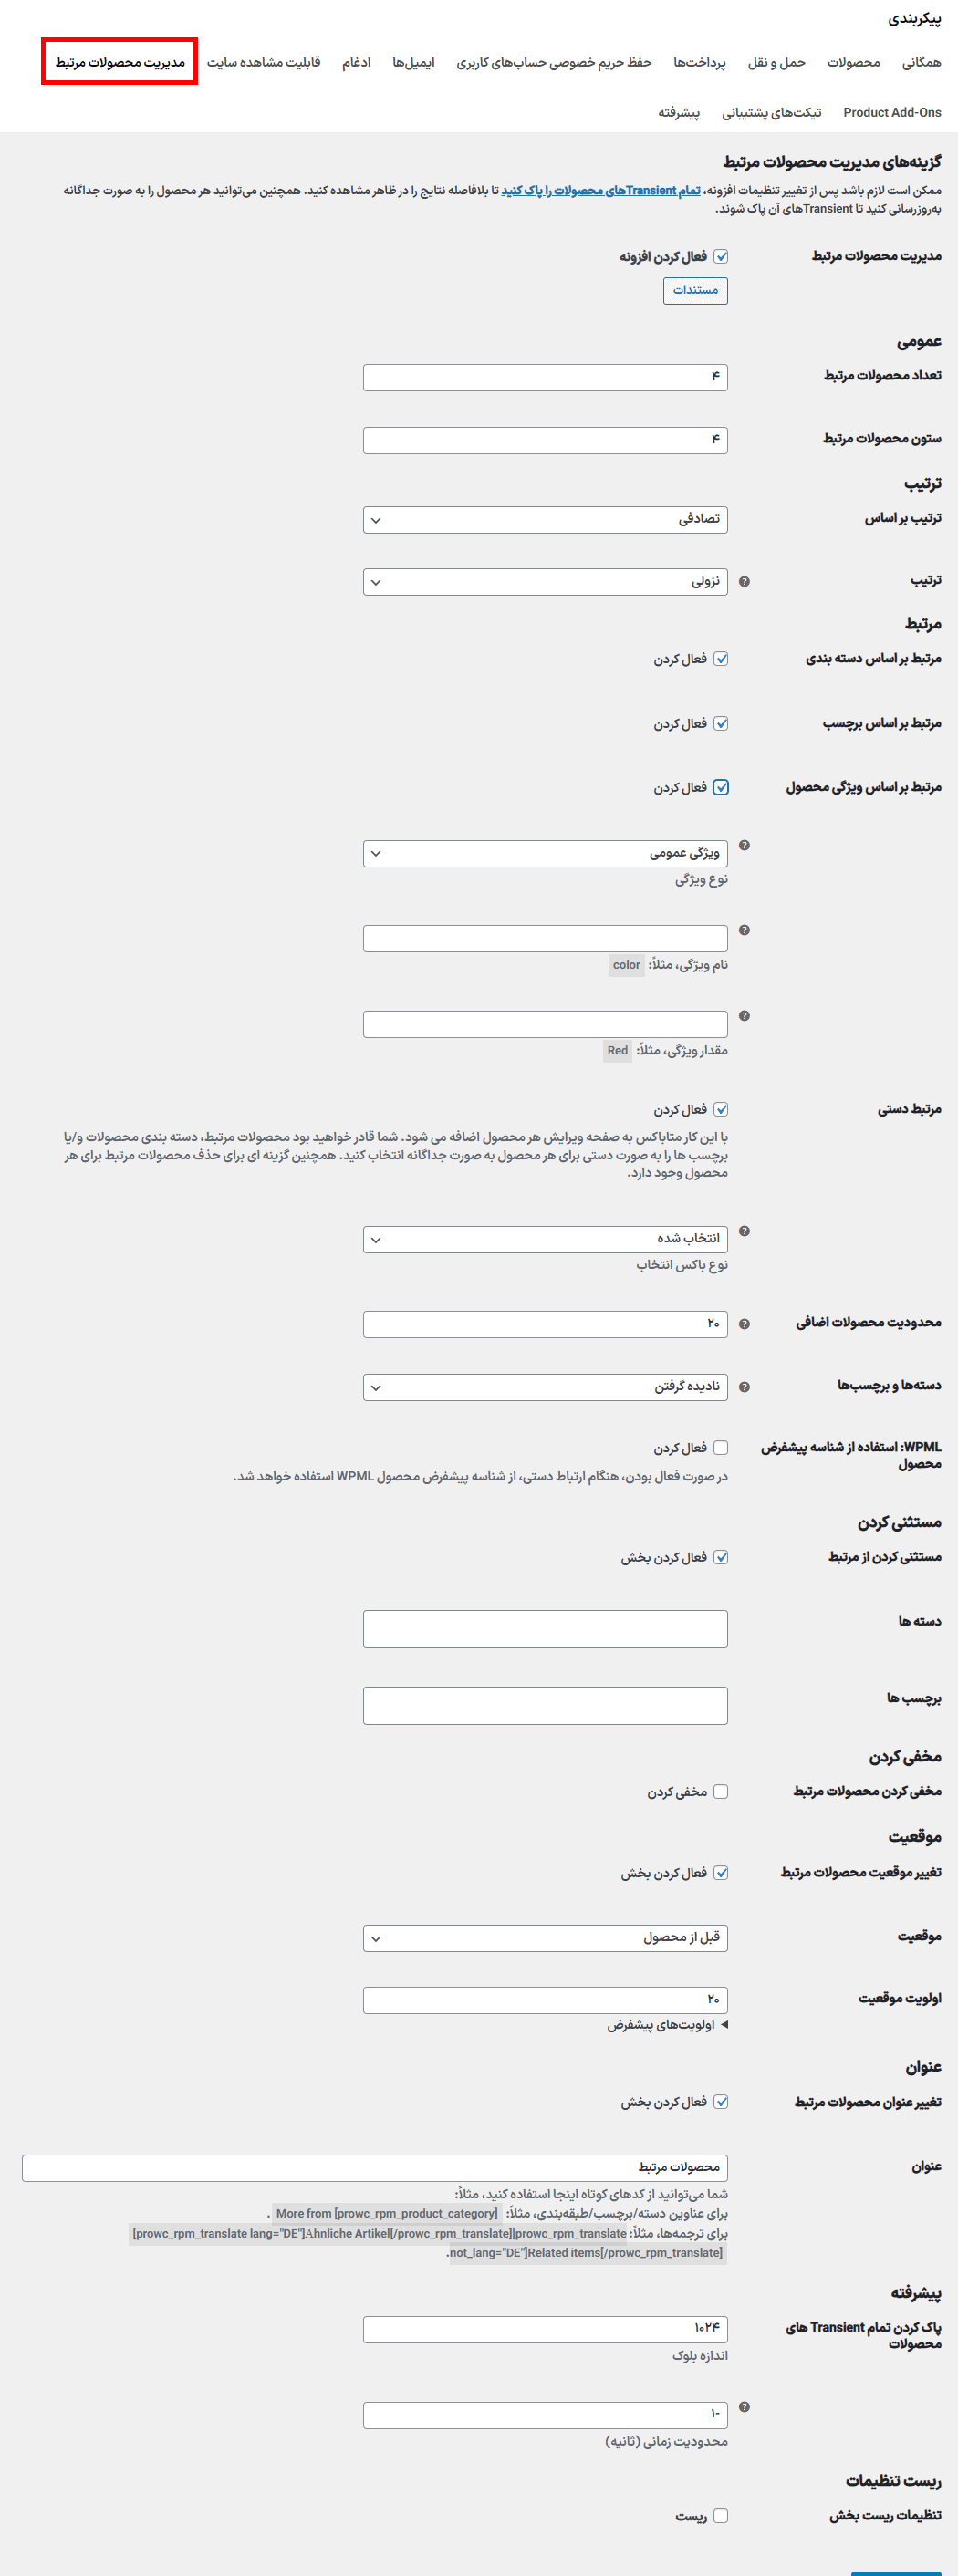Viewport: 958px width, 2576px height.
Task: Click help icon beside مقدار ویژگی field
Action: (x=744, y=1016)
